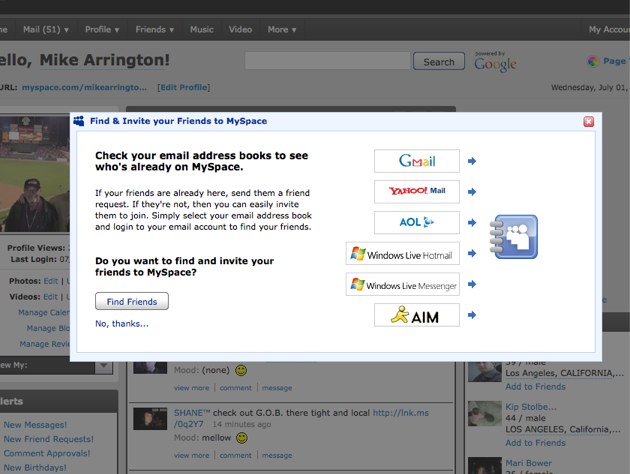Go to the Video section
This screenshot has width=630, height=474.
click(240, 29)
